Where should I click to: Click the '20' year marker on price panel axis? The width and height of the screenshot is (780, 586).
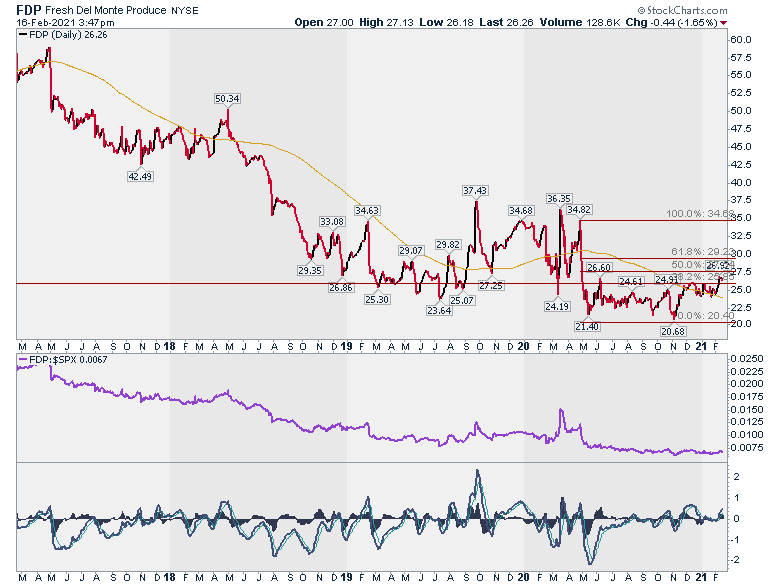(523, 346)
